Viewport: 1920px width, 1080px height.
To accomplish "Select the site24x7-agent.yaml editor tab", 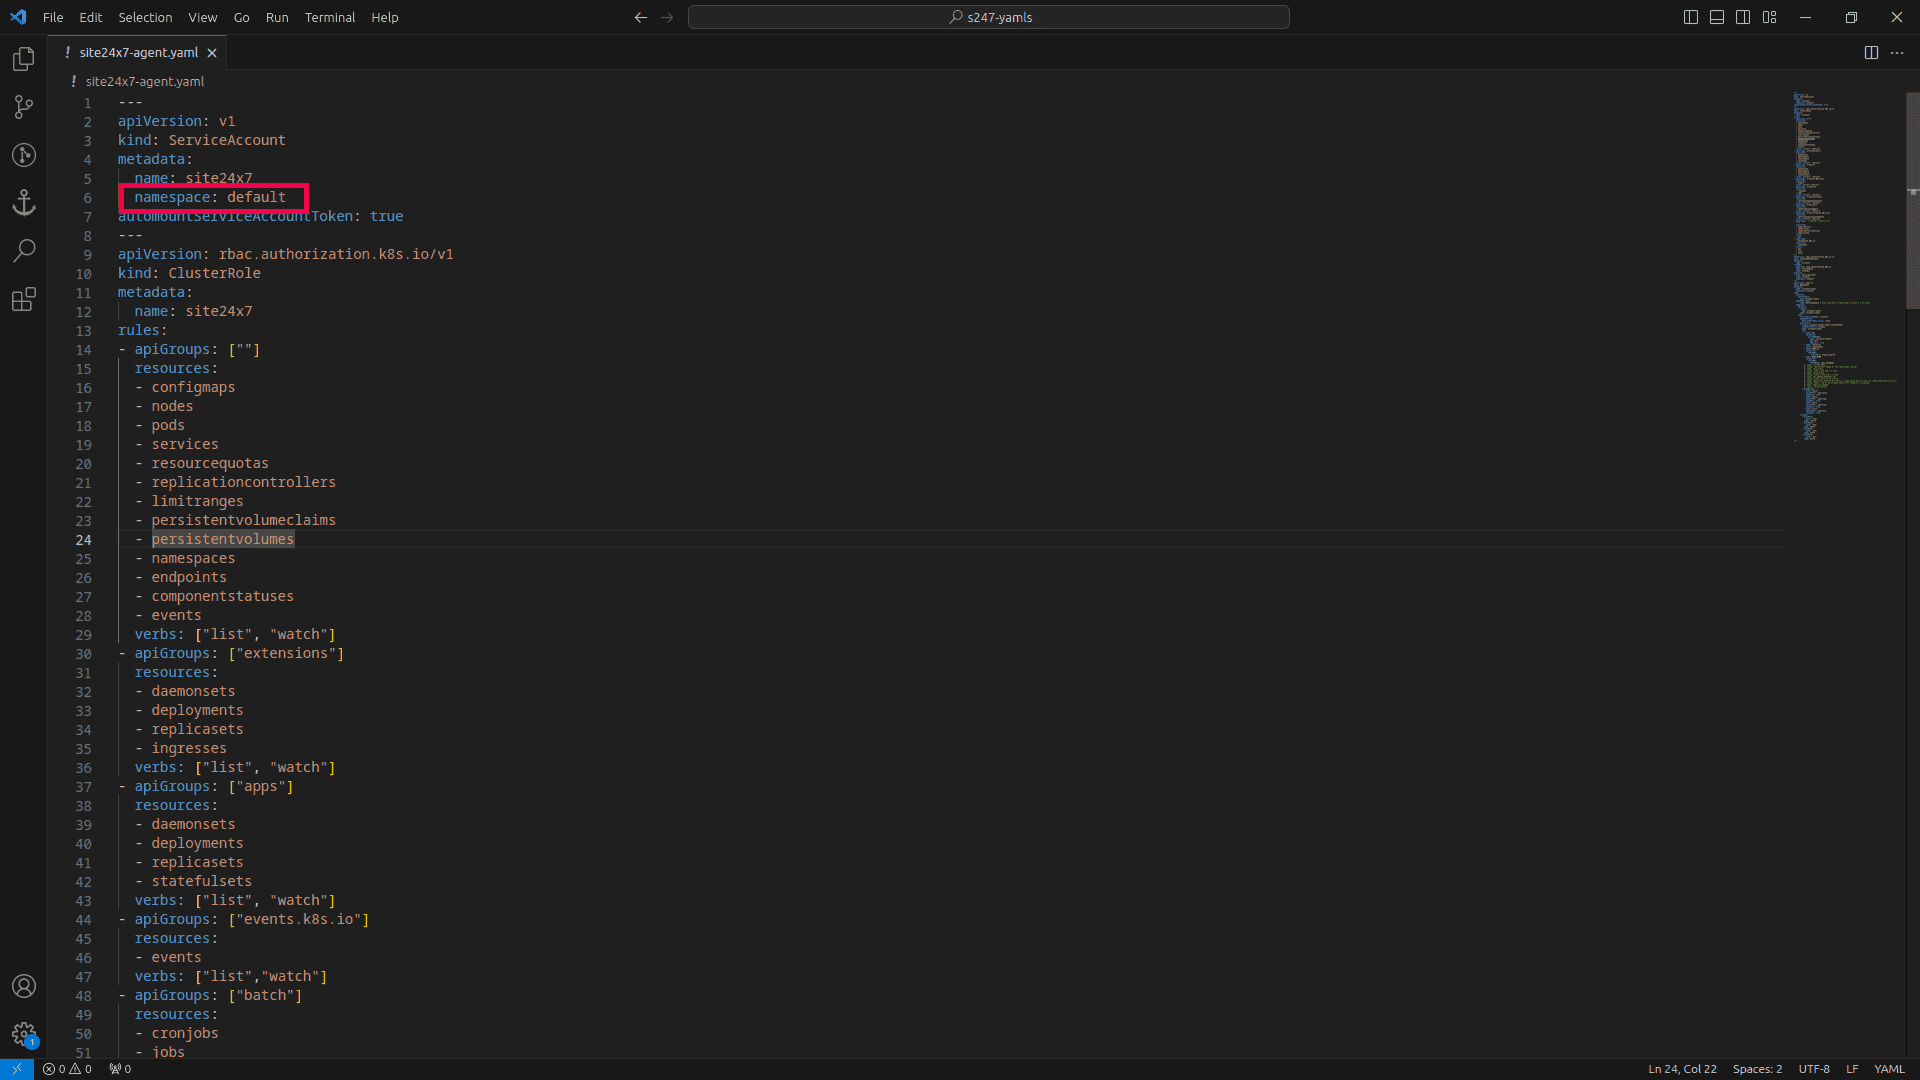I will 139,53.
